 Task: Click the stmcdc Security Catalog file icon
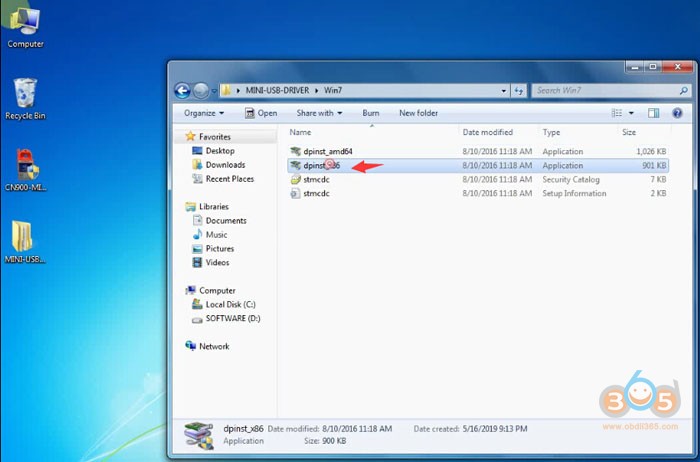point(295,179)
